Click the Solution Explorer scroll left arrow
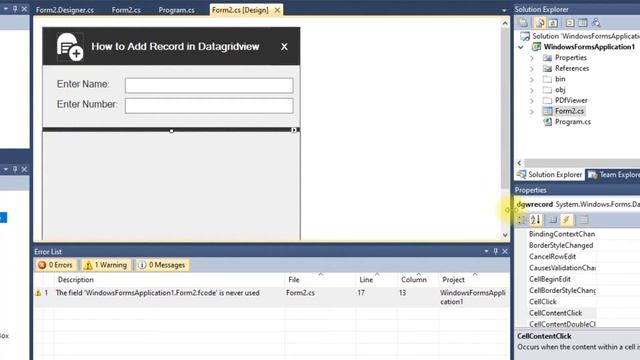 [519, 163]
